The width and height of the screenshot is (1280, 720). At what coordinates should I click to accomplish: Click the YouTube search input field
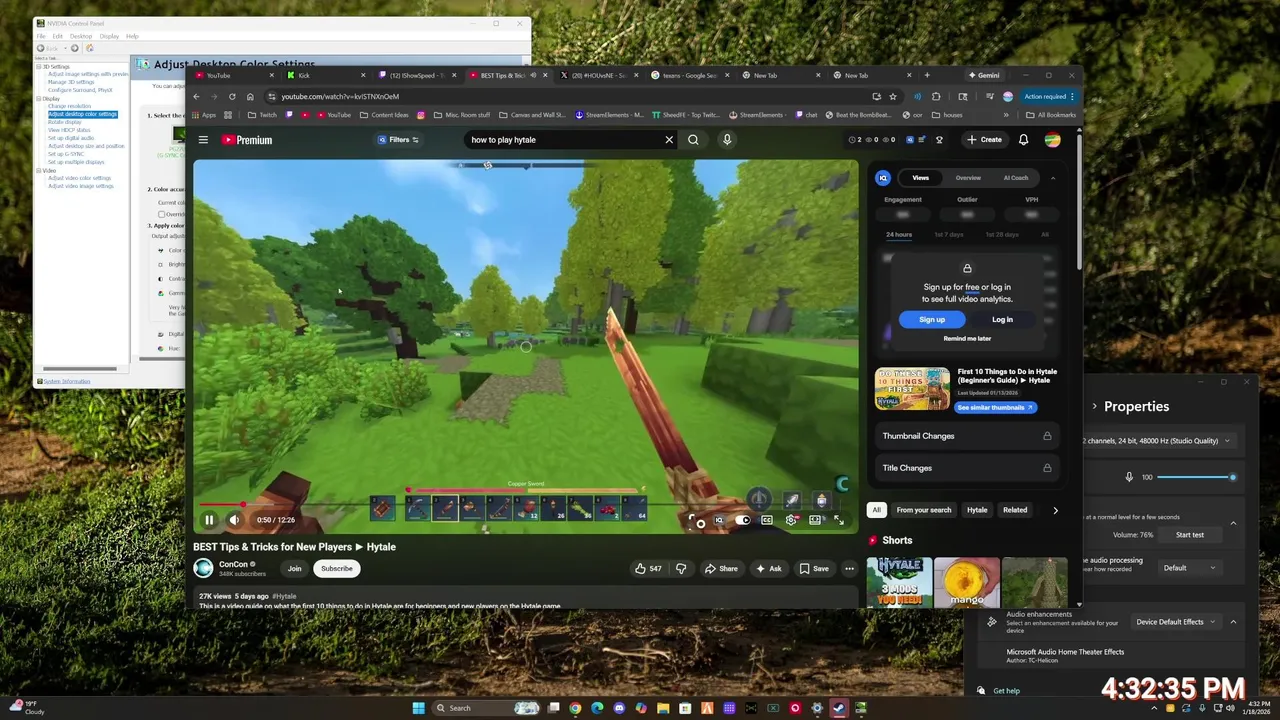565,140
